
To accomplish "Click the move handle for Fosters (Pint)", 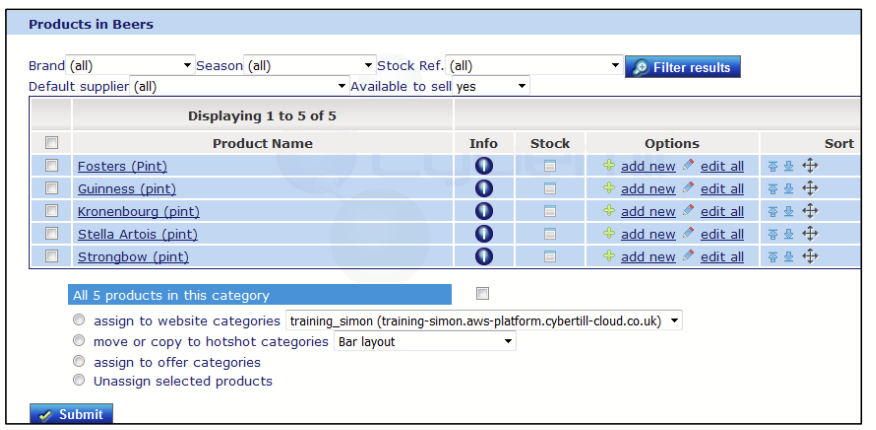I will (x=810, y=166).
